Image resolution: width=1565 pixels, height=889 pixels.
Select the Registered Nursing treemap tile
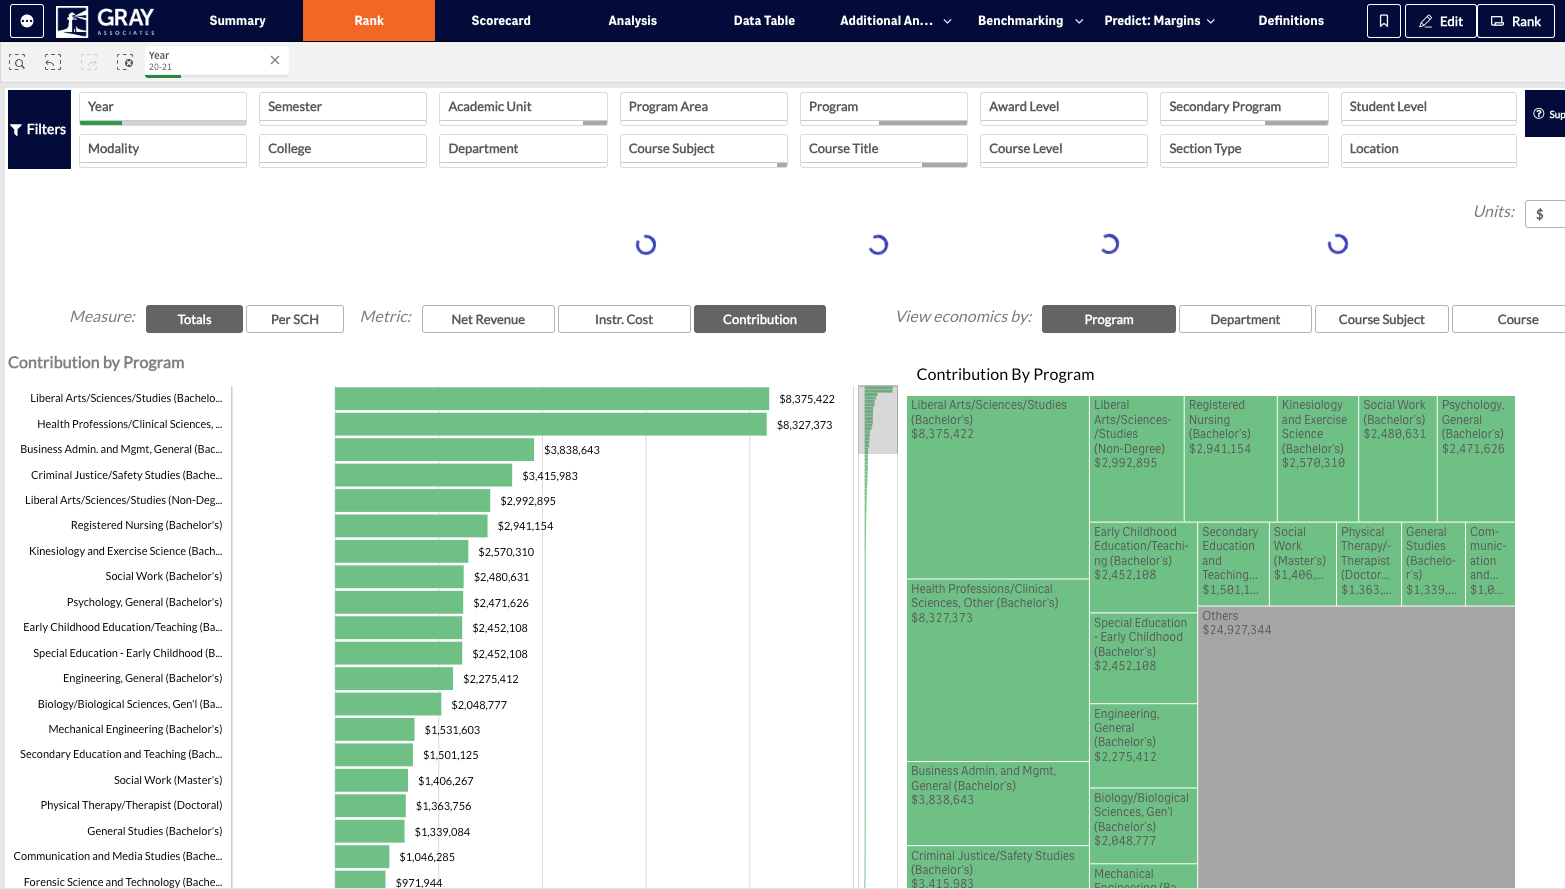(x=1231, y=458)
